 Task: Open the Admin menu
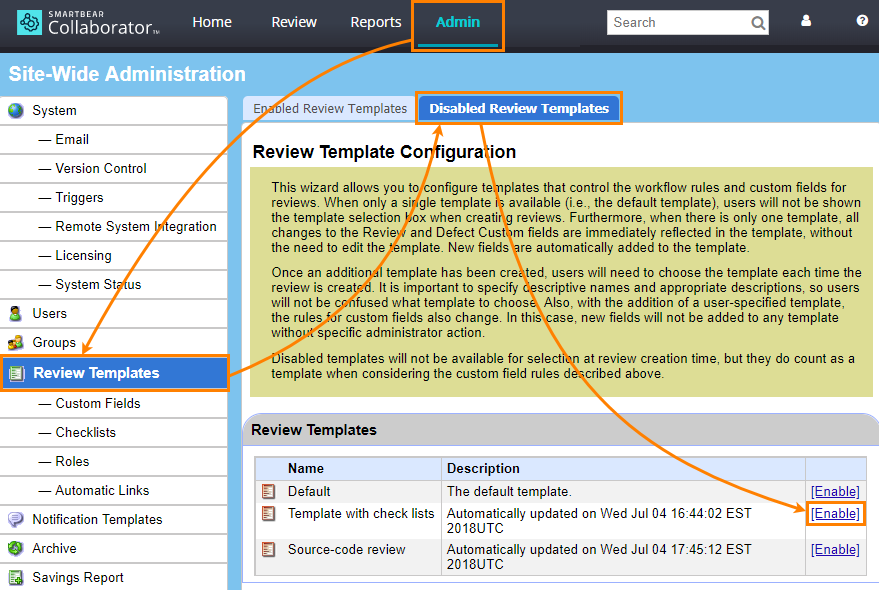click(x=457, y=22)
